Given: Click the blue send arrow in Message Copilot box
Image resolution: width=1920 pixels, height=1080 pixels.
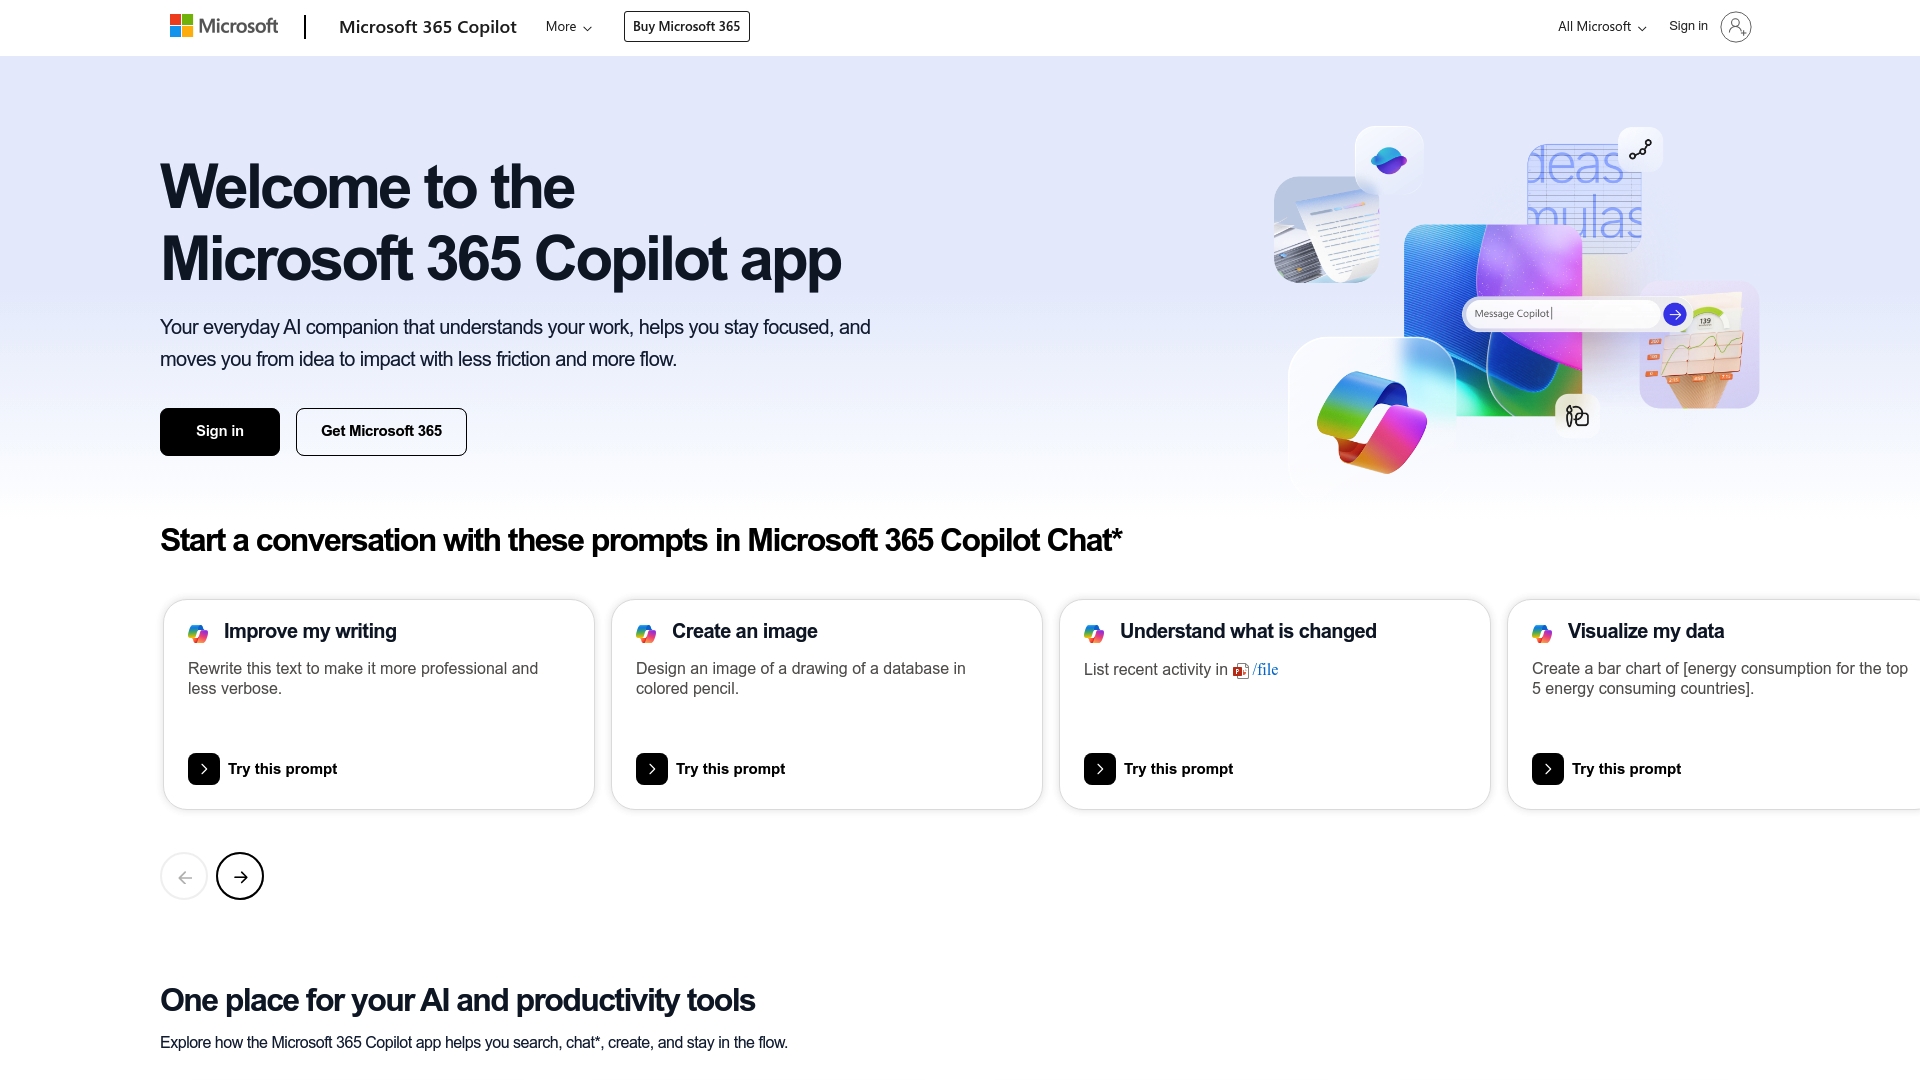Looking at the screenshot, I should [x=1674, y=314].
